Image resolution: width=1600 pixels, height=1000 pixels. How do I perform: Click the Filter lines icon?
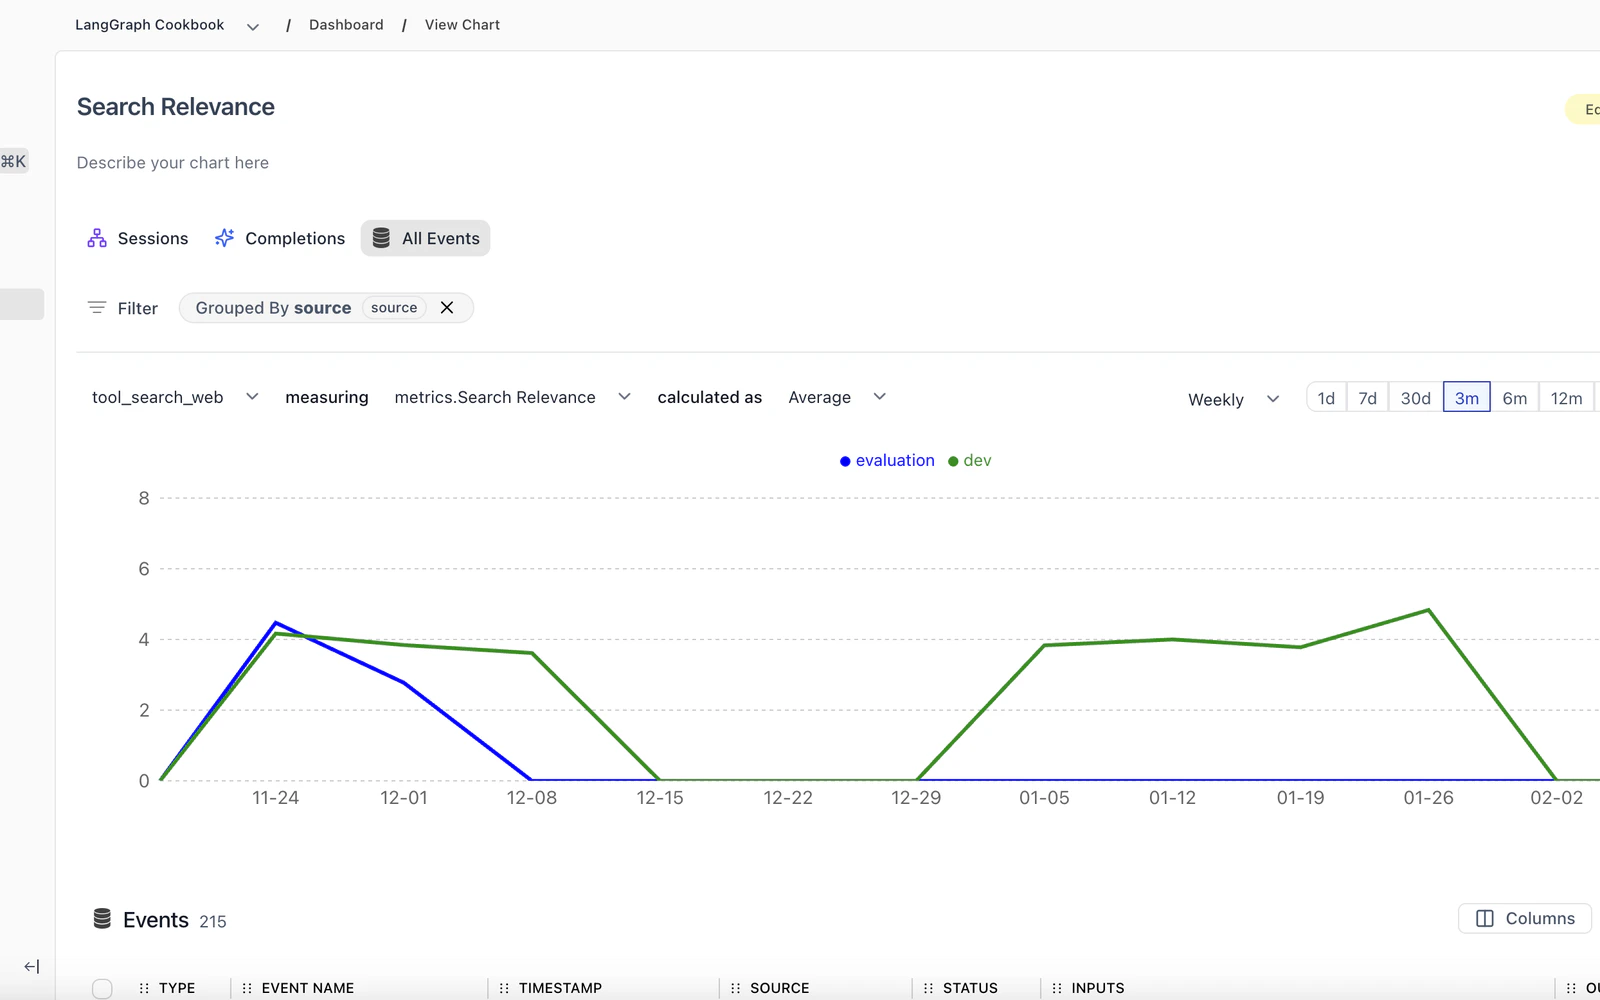pyautogui.click(x=97, y=308)
